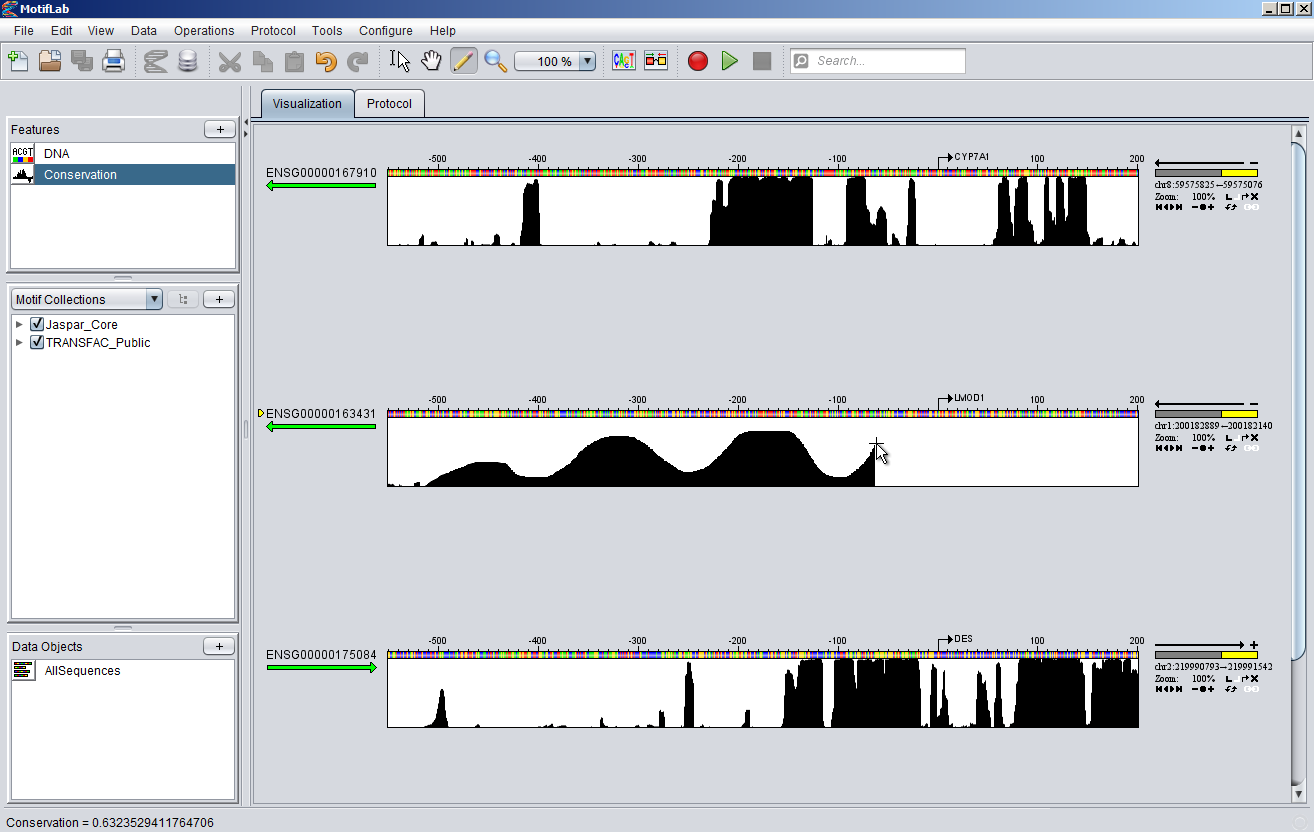Select the AllSequences data object
Image resolution: width=1314 pixels, height=832 pixels.
point(123,671)
